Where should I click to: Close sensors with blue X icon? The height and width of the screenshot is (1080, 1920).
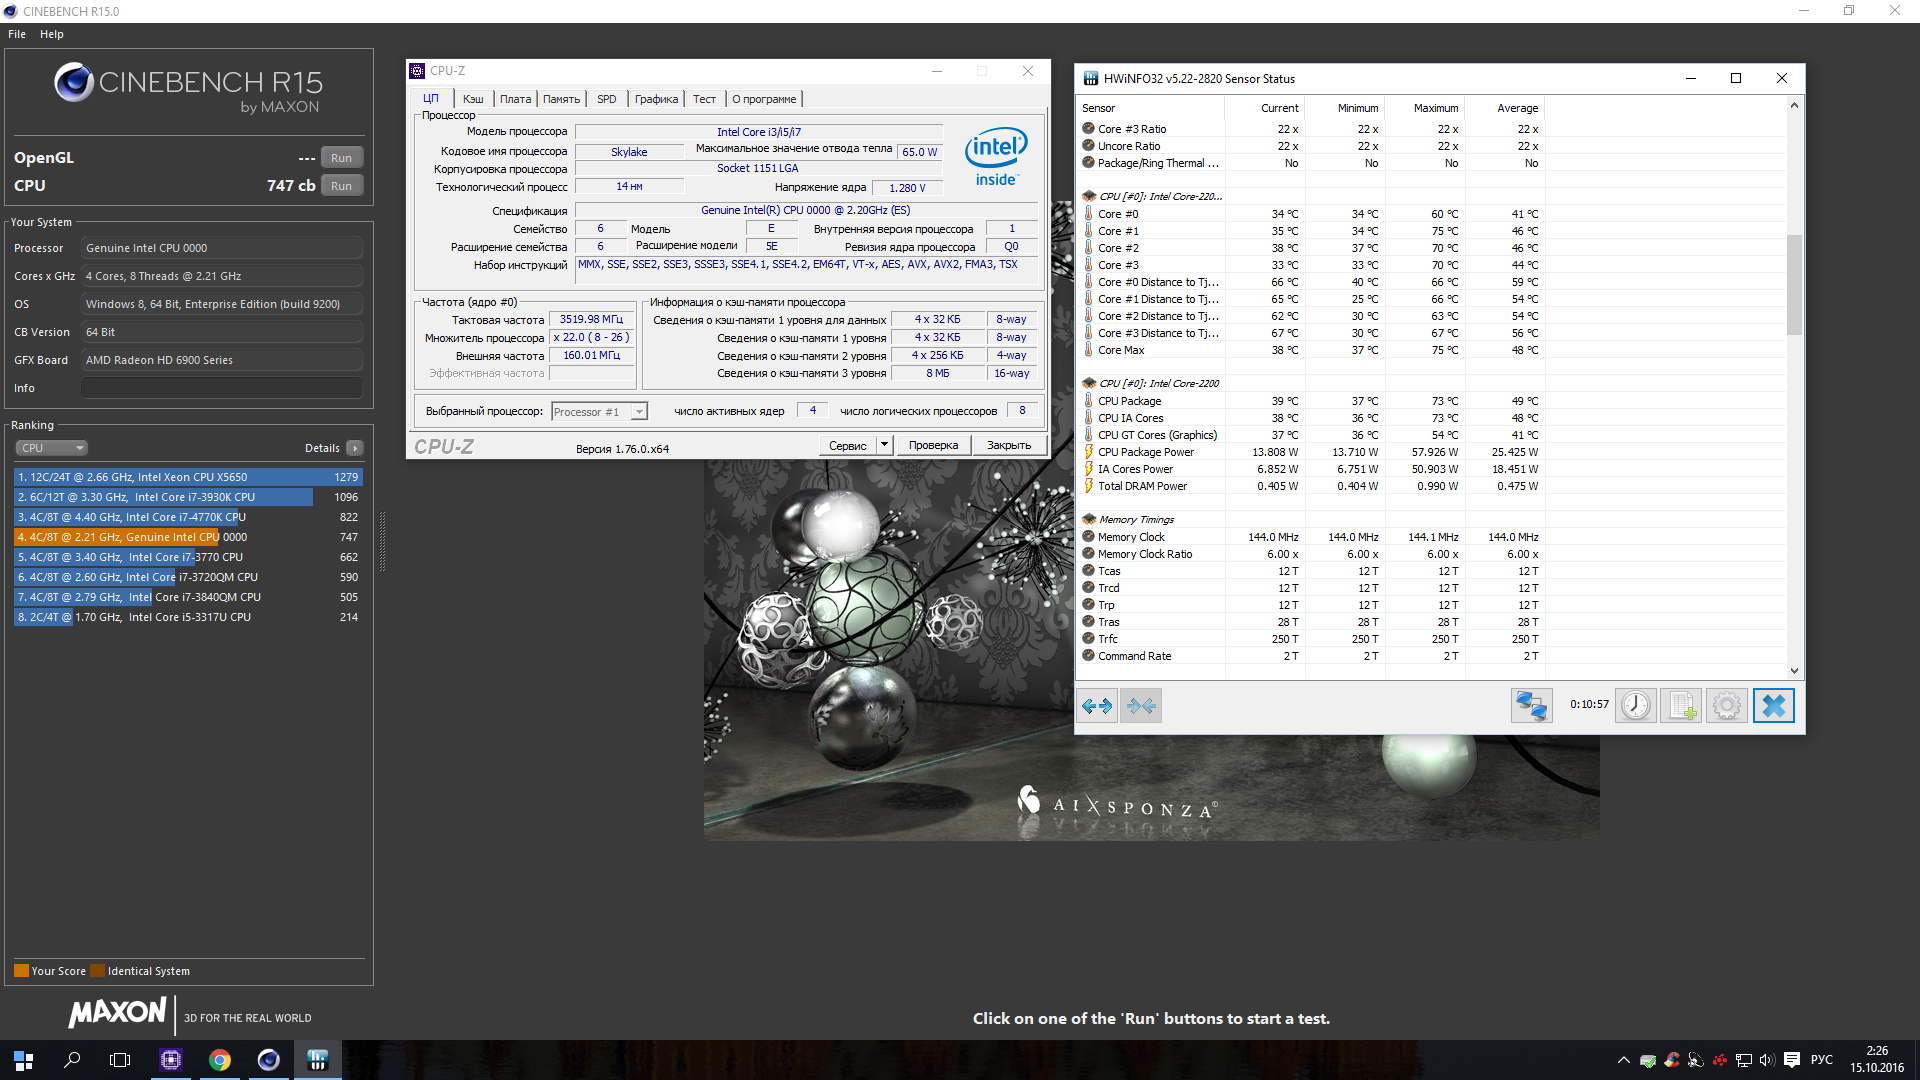point(1773,706)
